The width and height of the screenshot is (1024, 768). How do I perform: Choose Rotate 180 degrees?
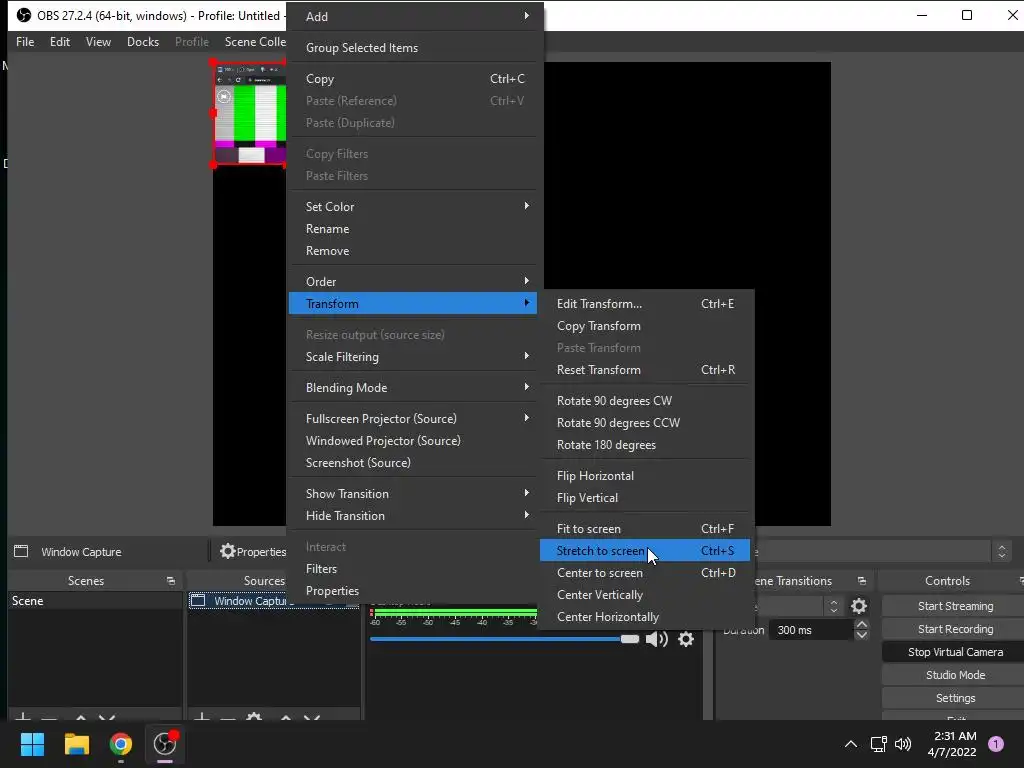coord(645,445)
